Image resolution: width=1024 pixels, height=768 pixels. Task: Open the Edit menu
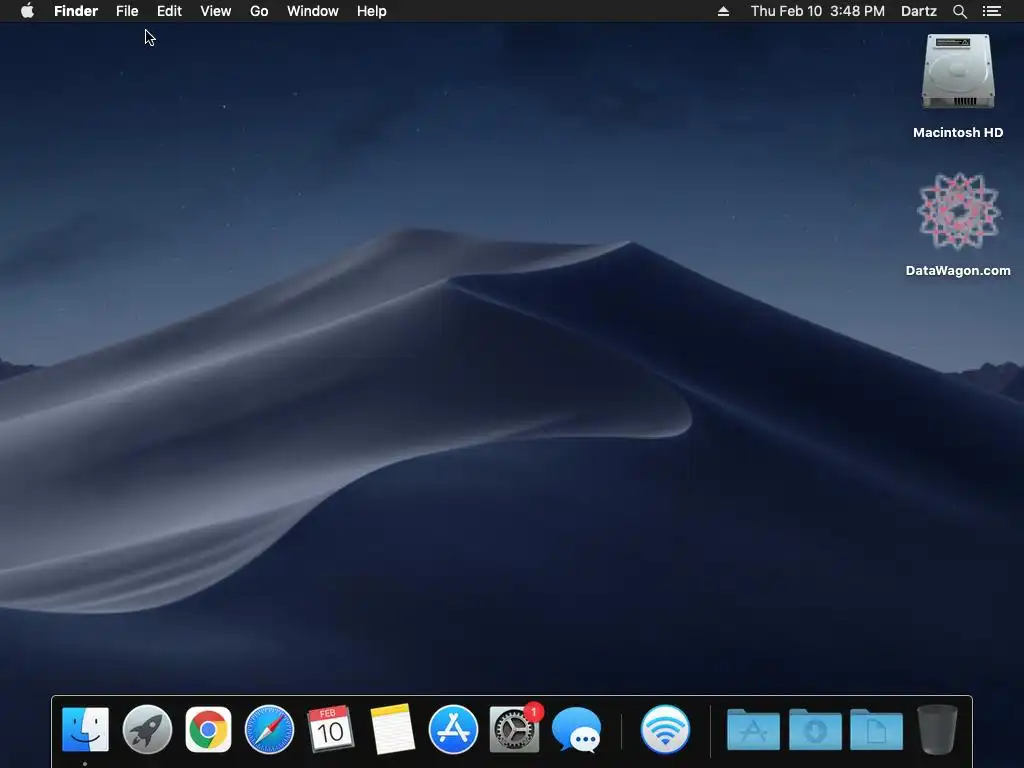(169, 11)
